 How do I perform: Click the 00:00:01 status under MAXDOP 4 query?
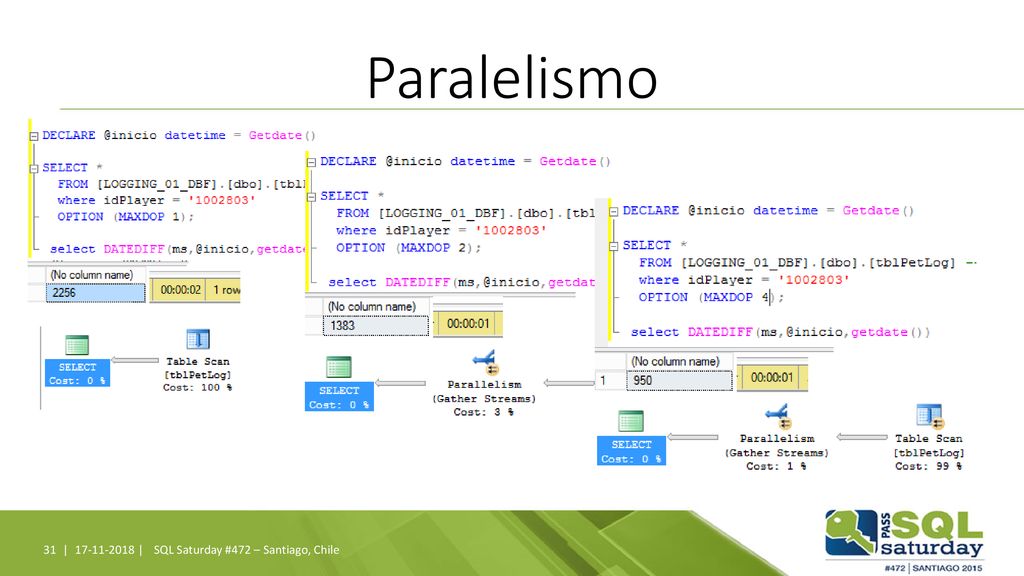coord(771,377)
